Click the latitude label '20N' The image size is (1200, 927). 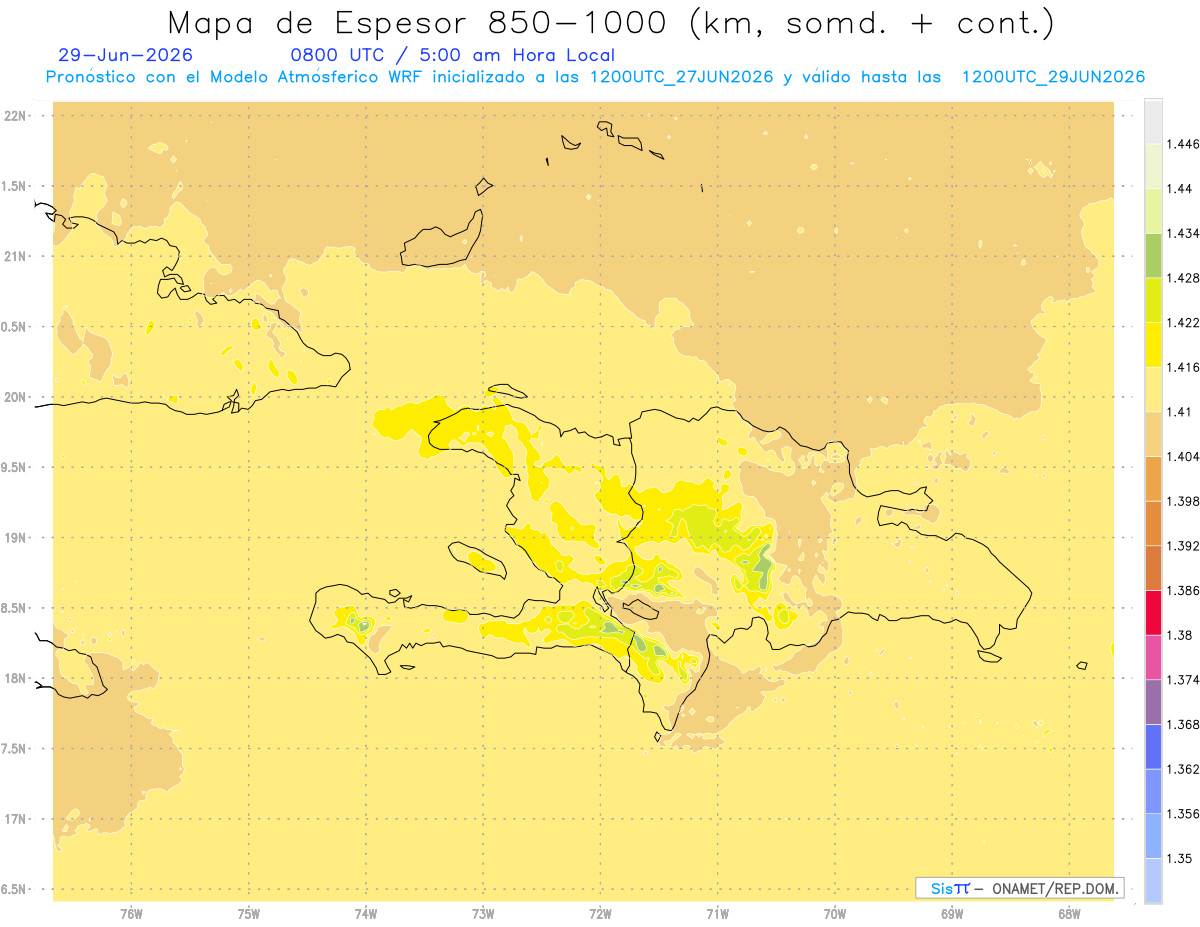(x=15, y=397)
